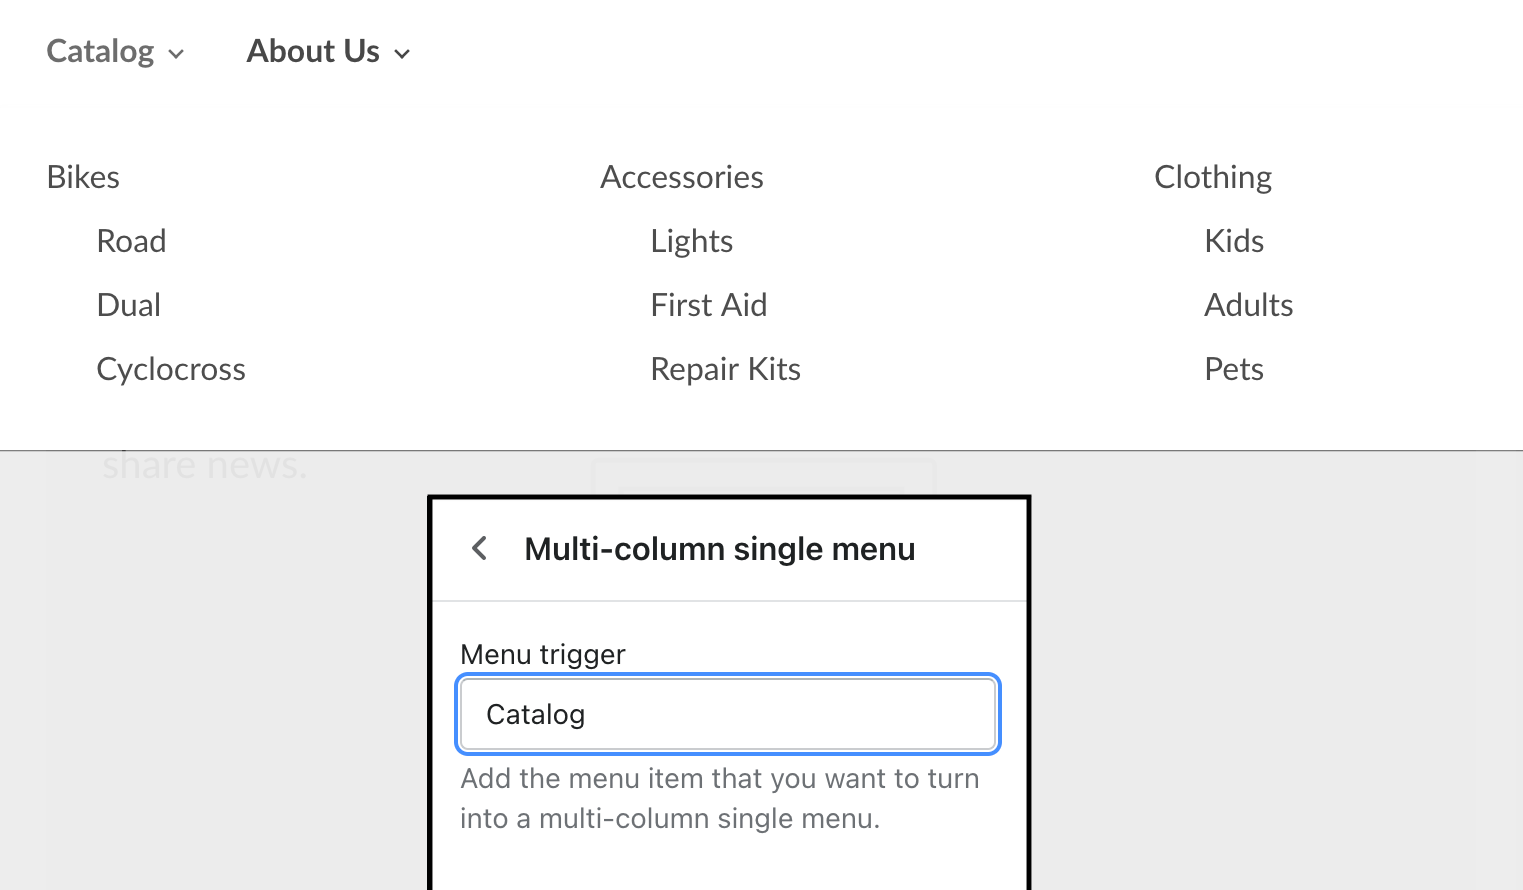
Task: Select the Bikes column heading
Action: tap(82, 177)
